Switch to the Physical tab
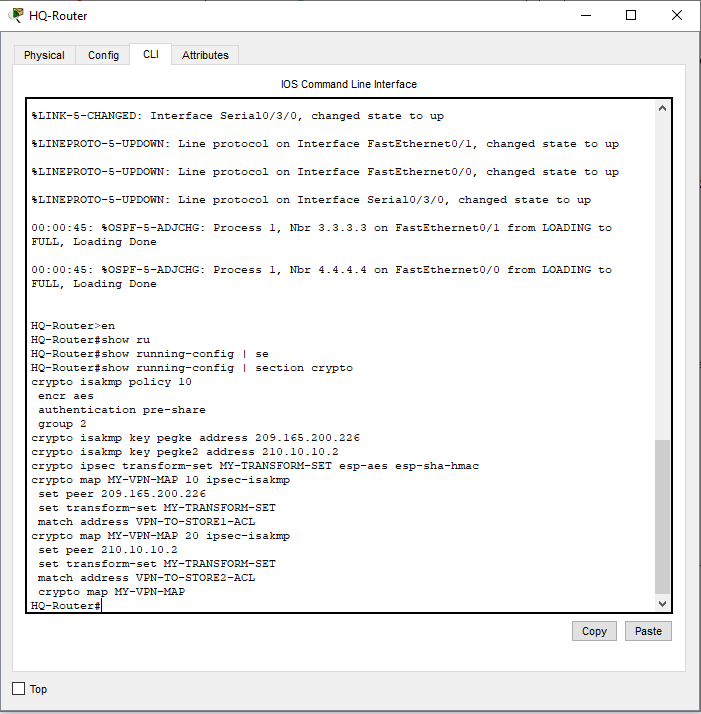 (x=44, y=55)
